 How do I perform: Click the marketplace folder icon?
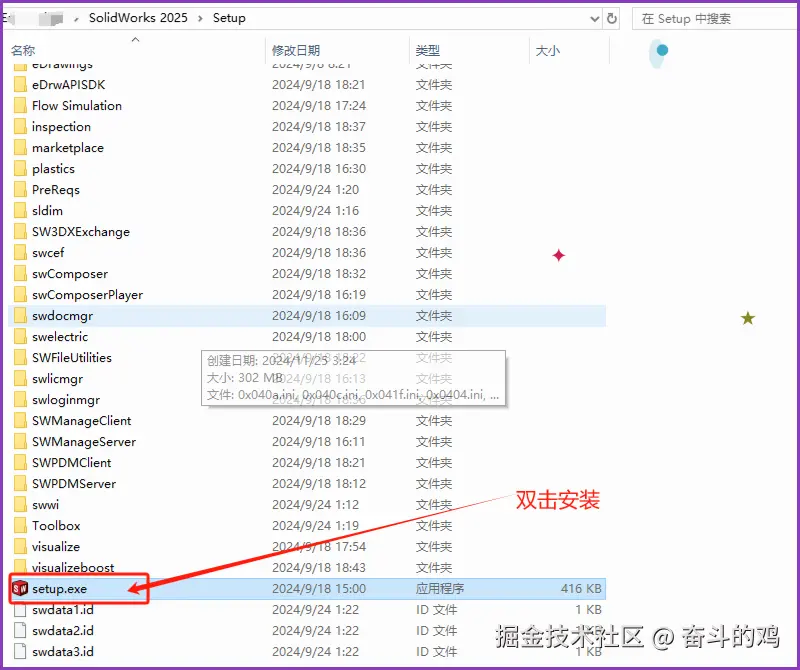click(20, 147)
